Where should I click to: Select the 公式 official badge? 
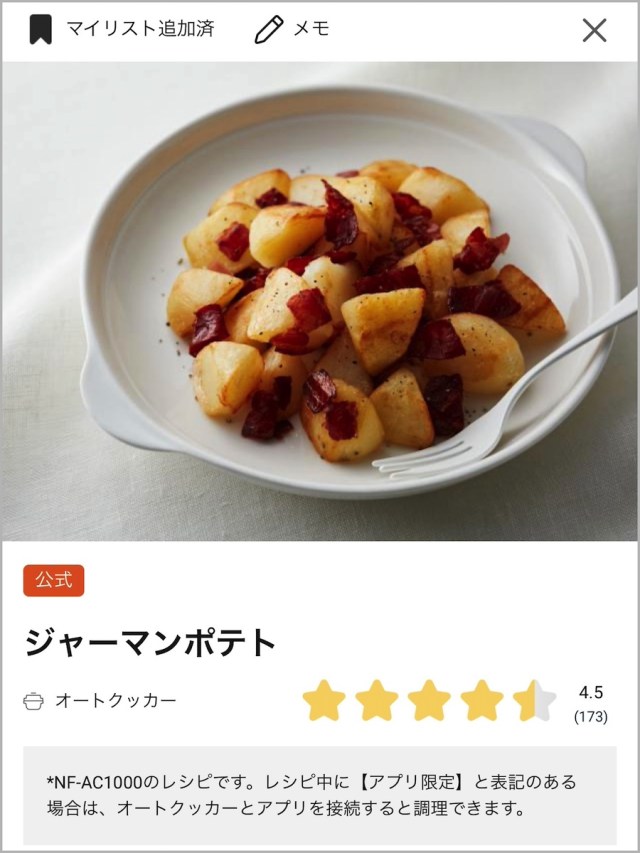(x=53, y=580)
